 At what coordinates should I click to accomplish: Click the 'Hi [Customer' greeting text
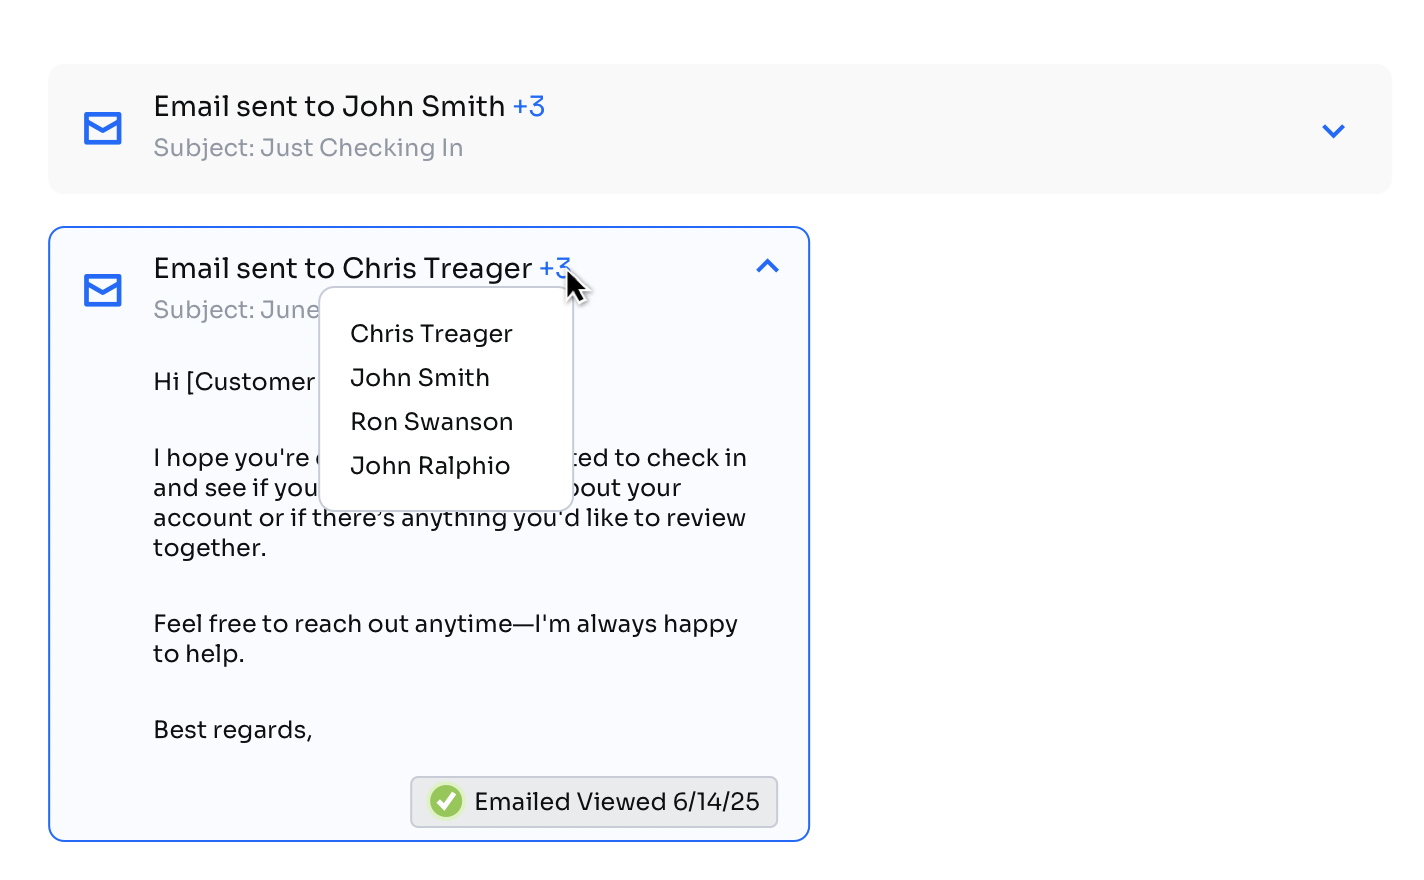234,382
